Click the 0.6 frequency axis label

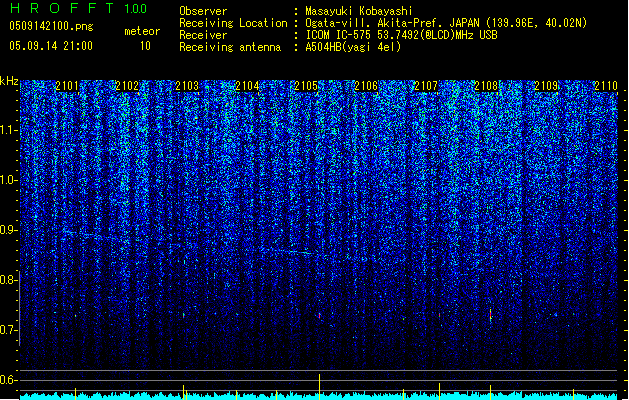(x=8, y=380)
